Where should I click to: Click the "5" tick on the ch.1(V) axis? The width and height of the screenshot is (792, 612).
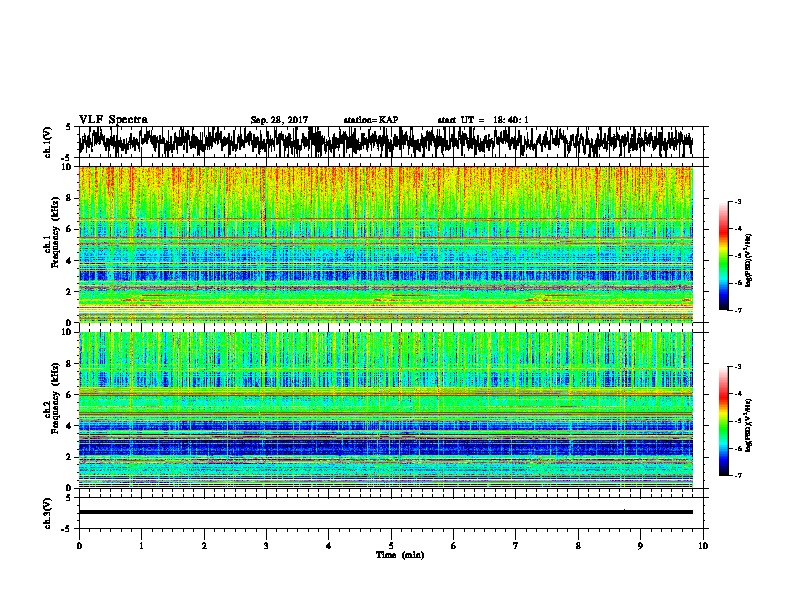click(69, 127)
